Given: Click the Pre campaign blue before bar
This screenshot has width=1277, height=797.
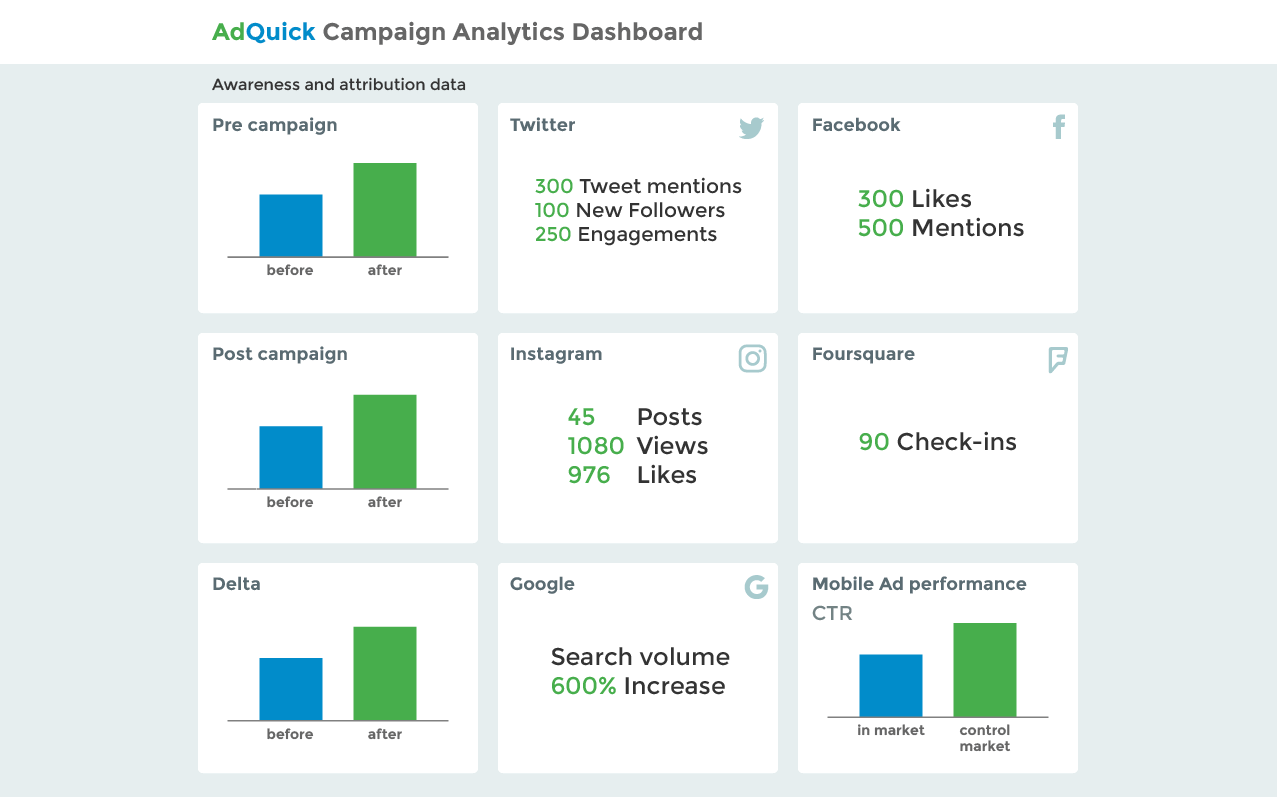Looking at the screenshot, I should 291,225.
